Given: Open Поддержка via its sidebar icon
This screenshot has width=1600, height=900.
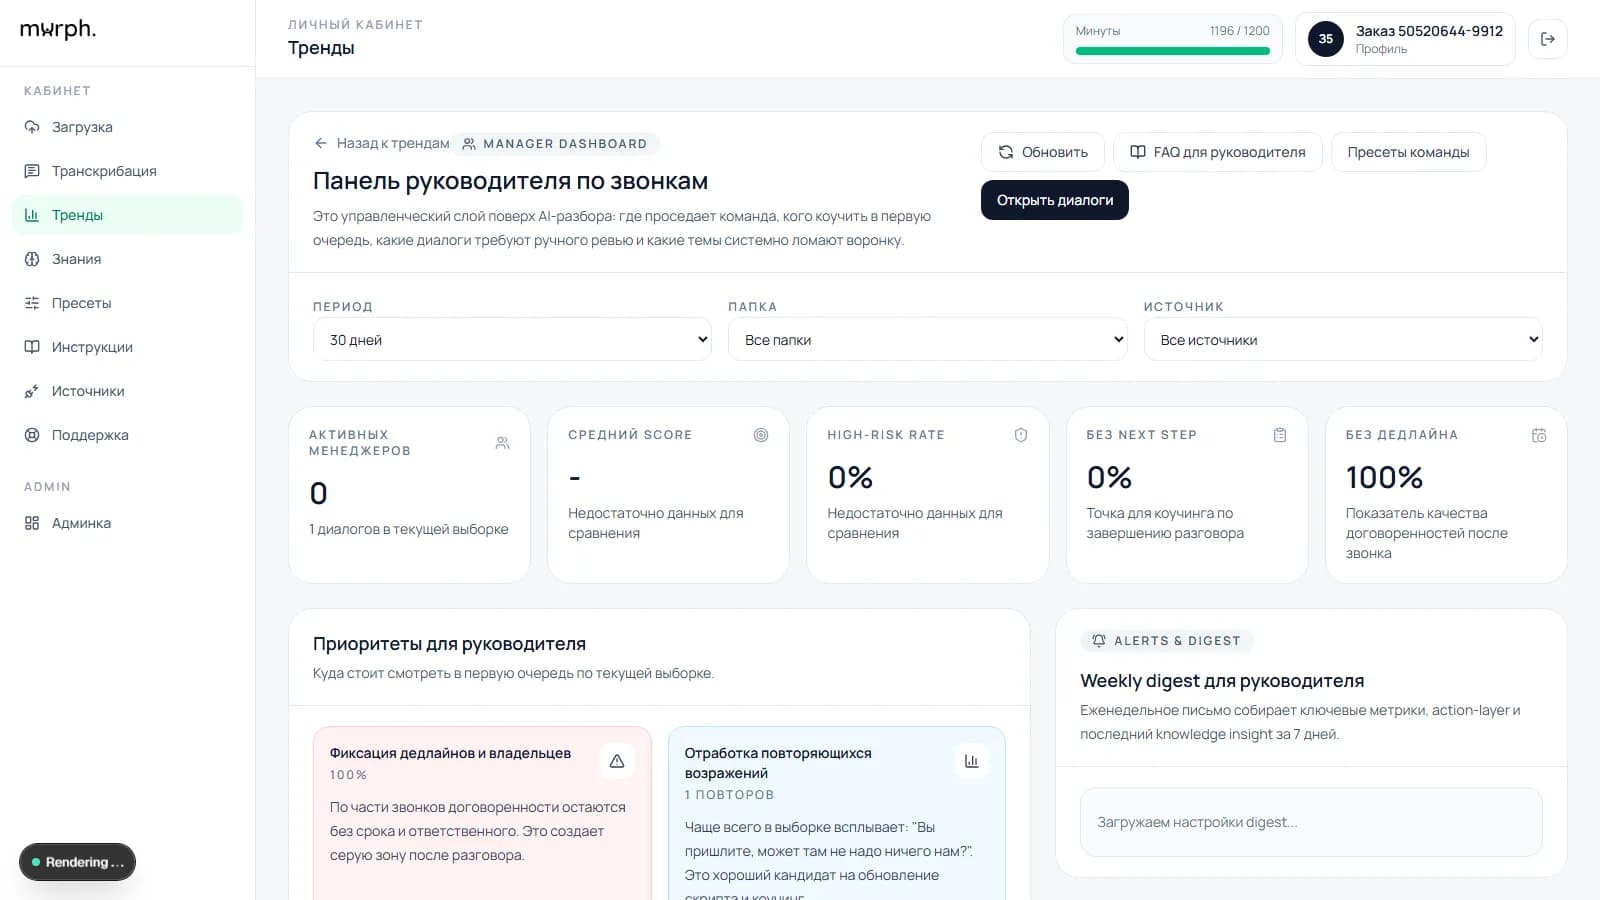Looking at the screenshot, I should point(32,435).
